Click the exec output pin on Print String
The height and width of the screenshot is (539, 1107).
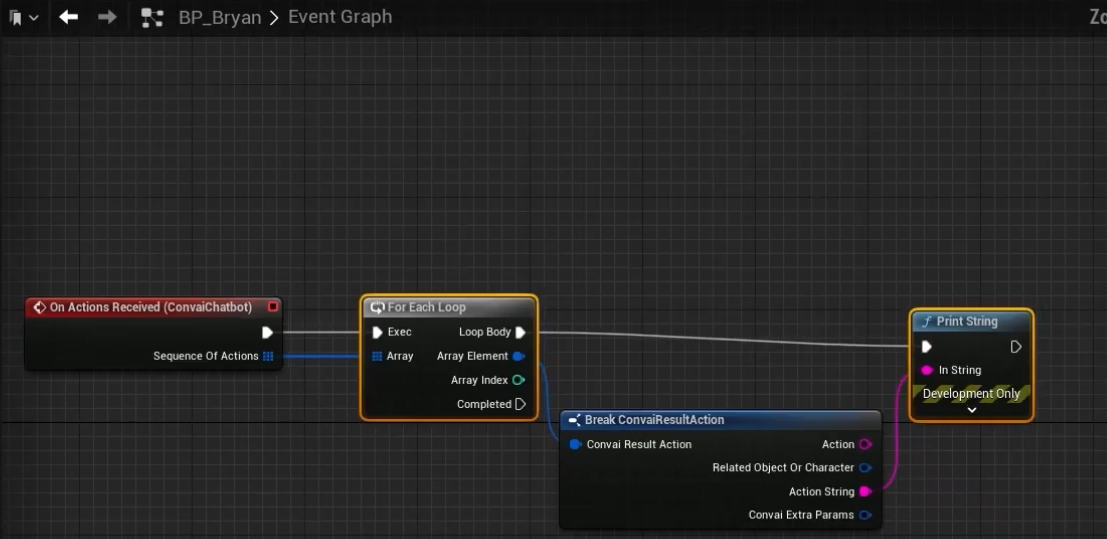pyautogui.click(x=1016, y=347)
